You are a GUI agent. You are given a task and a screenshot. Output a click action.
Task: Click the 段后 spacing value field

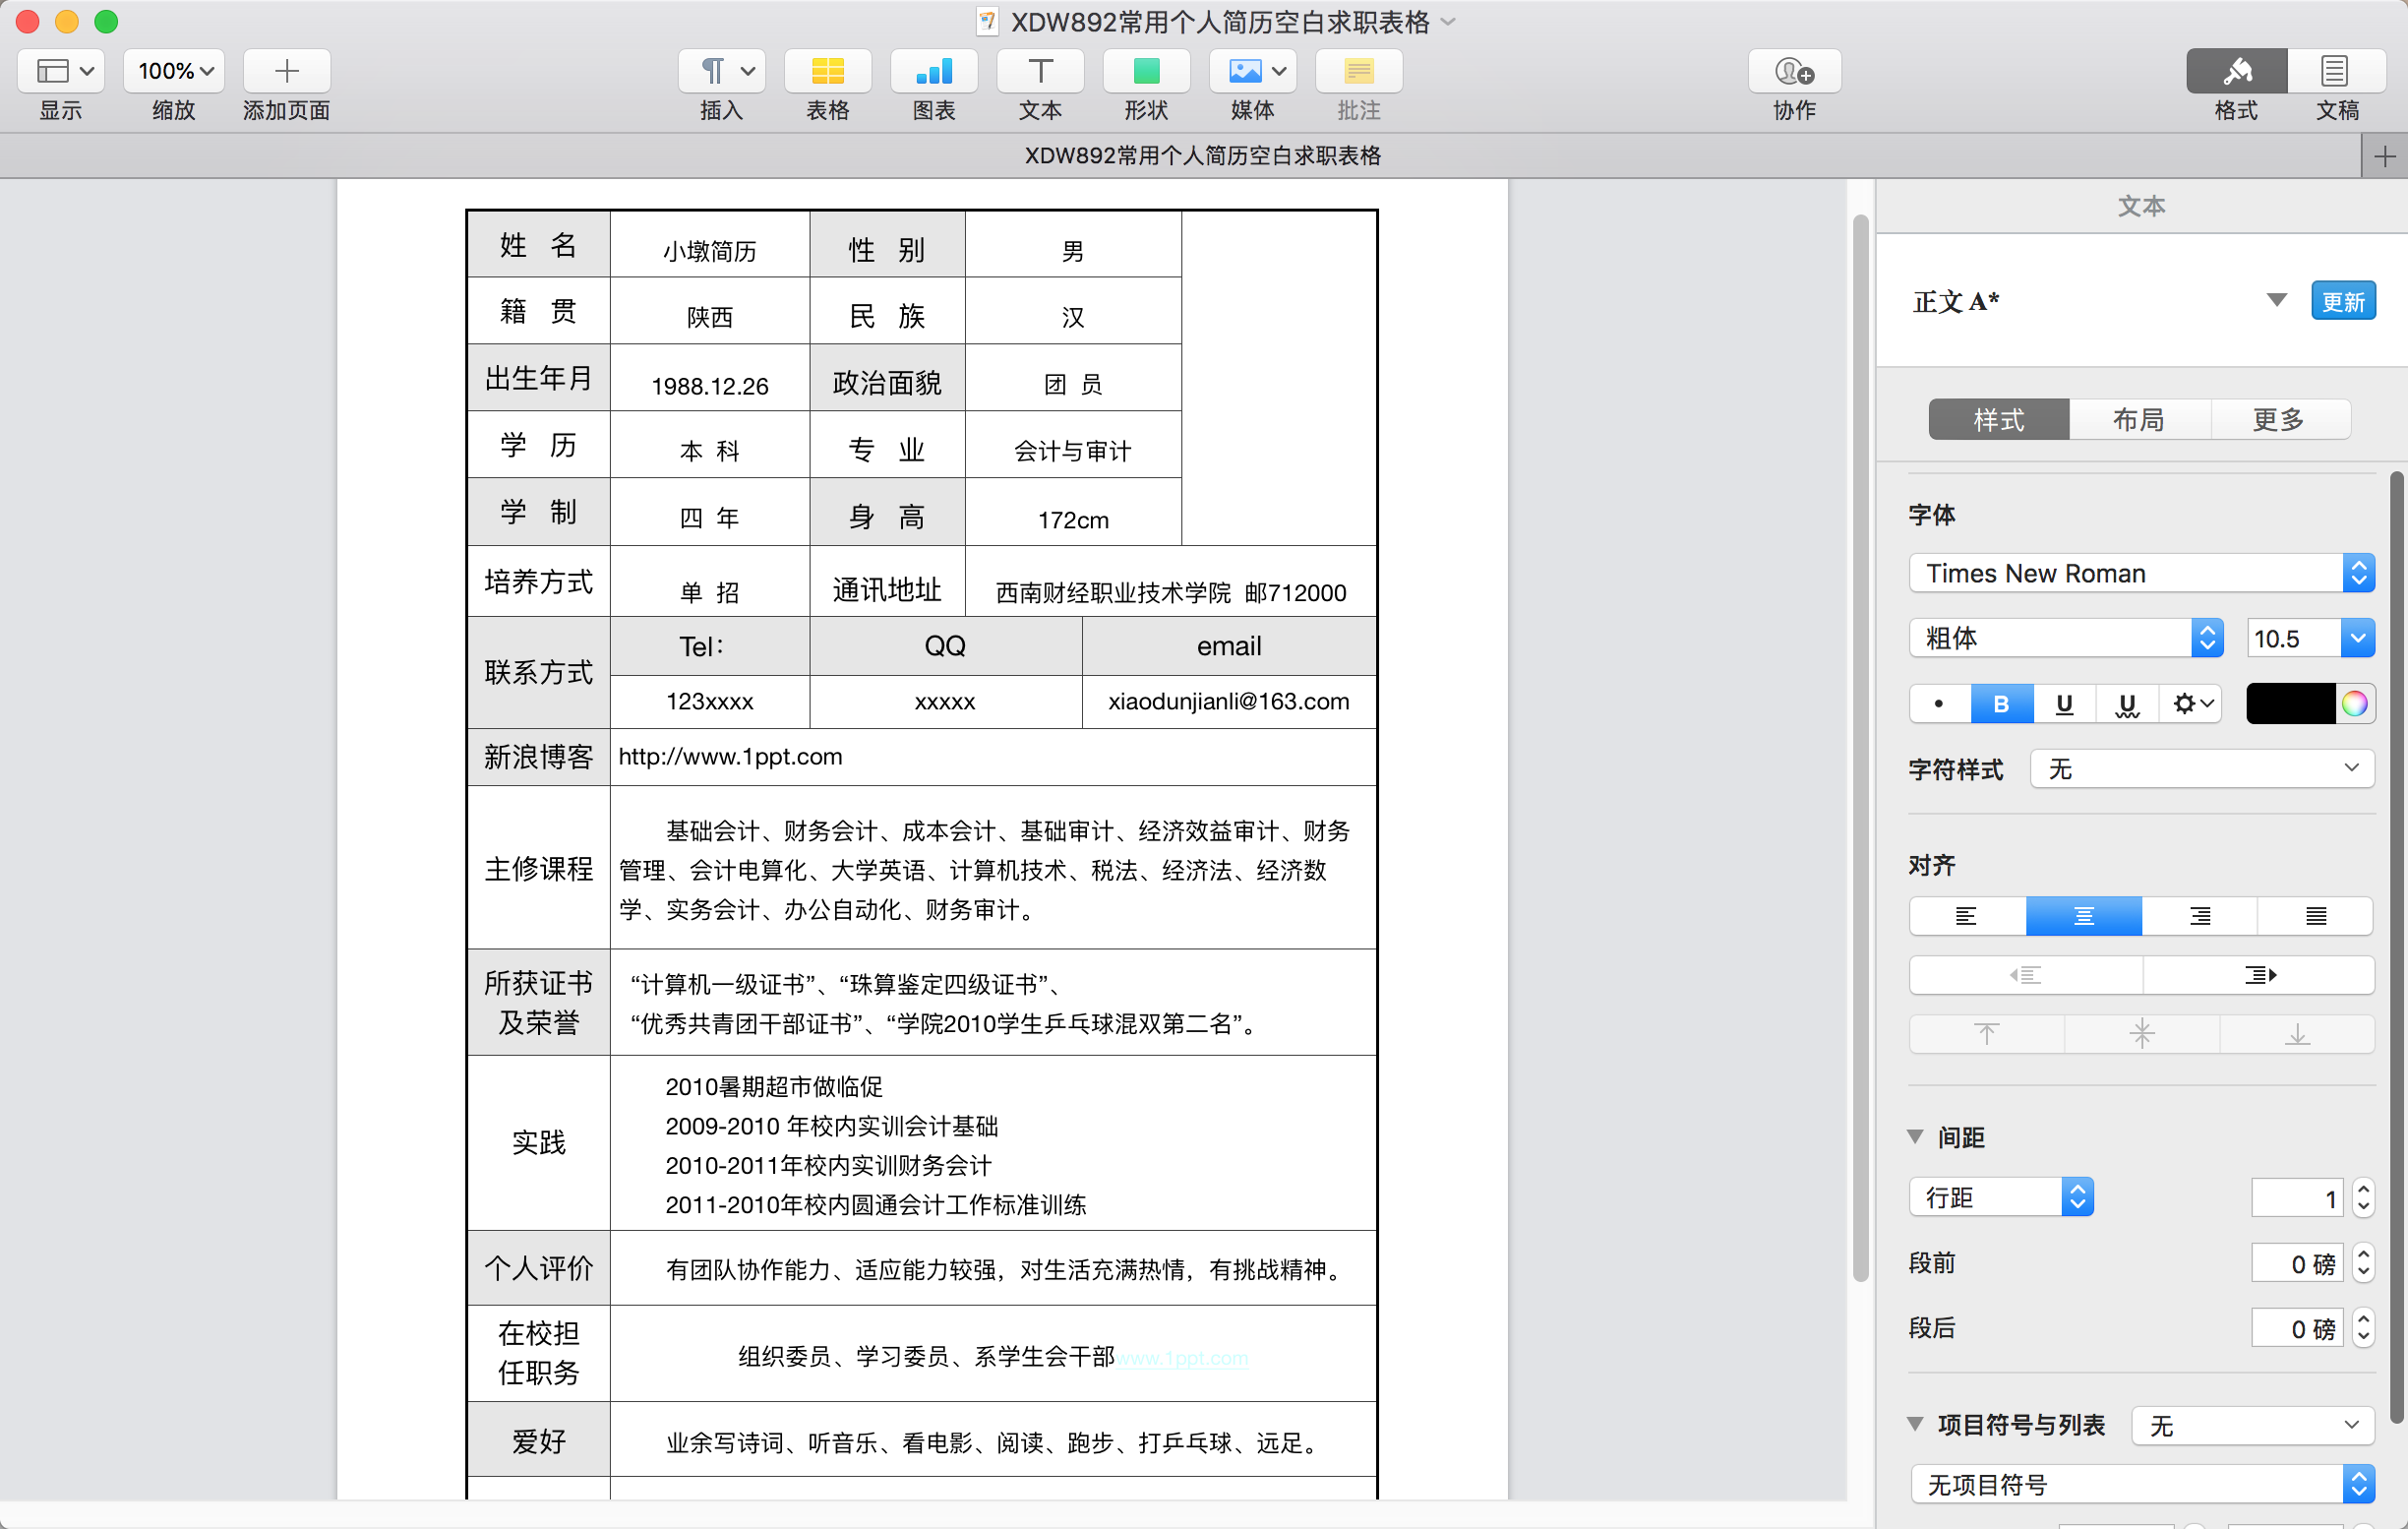tap(2297, 1328)
